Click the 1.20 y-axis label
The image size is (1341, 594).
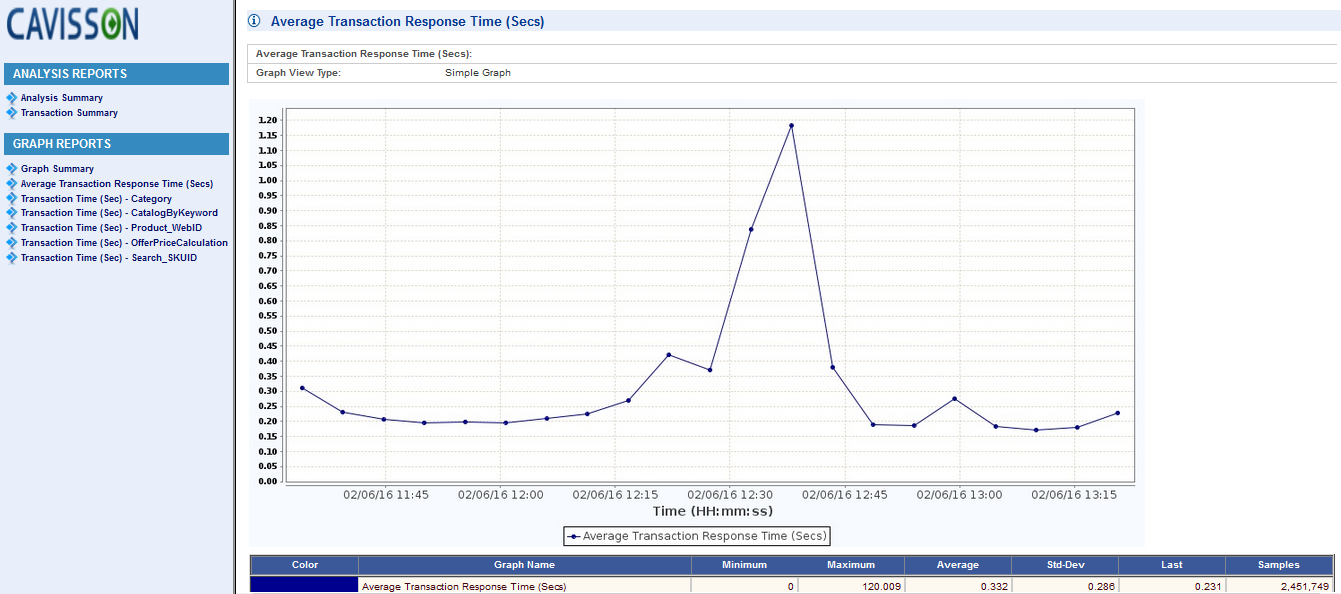tap(268, 121)
